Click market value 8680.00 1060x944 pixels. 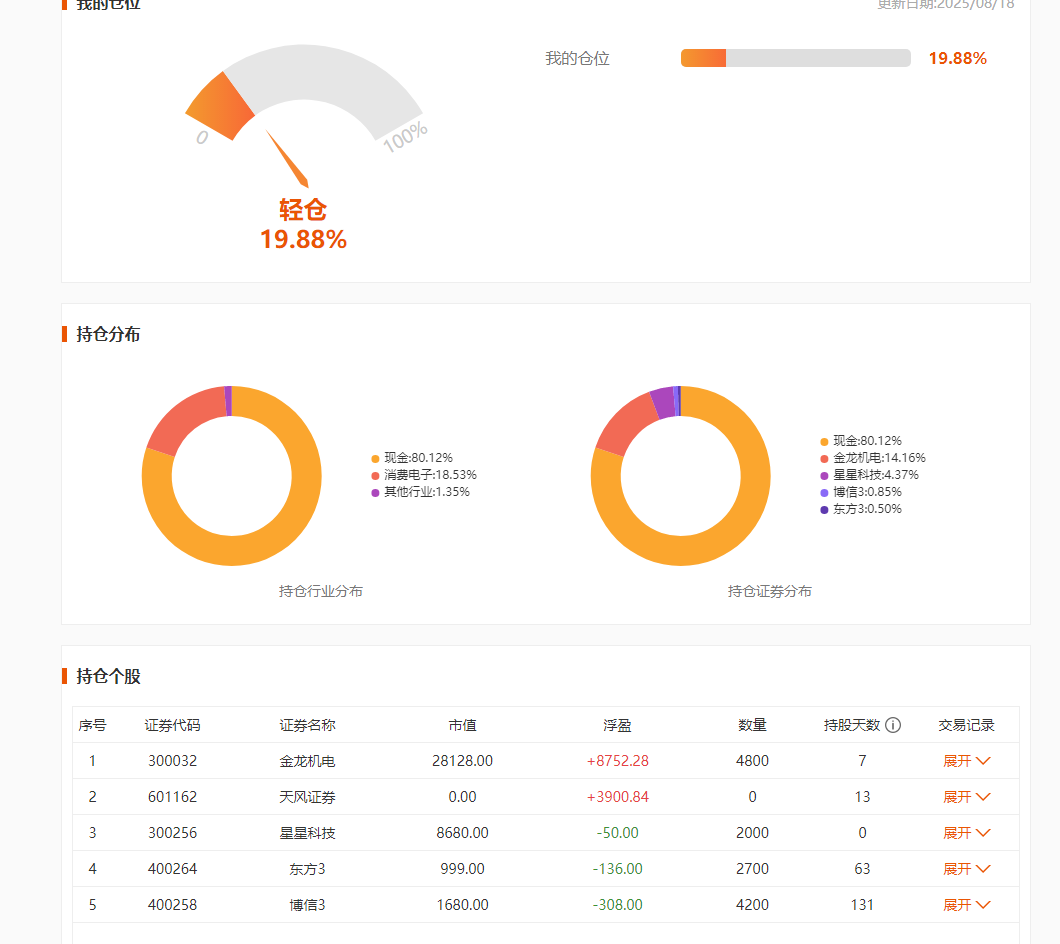(x=462, y=832)
